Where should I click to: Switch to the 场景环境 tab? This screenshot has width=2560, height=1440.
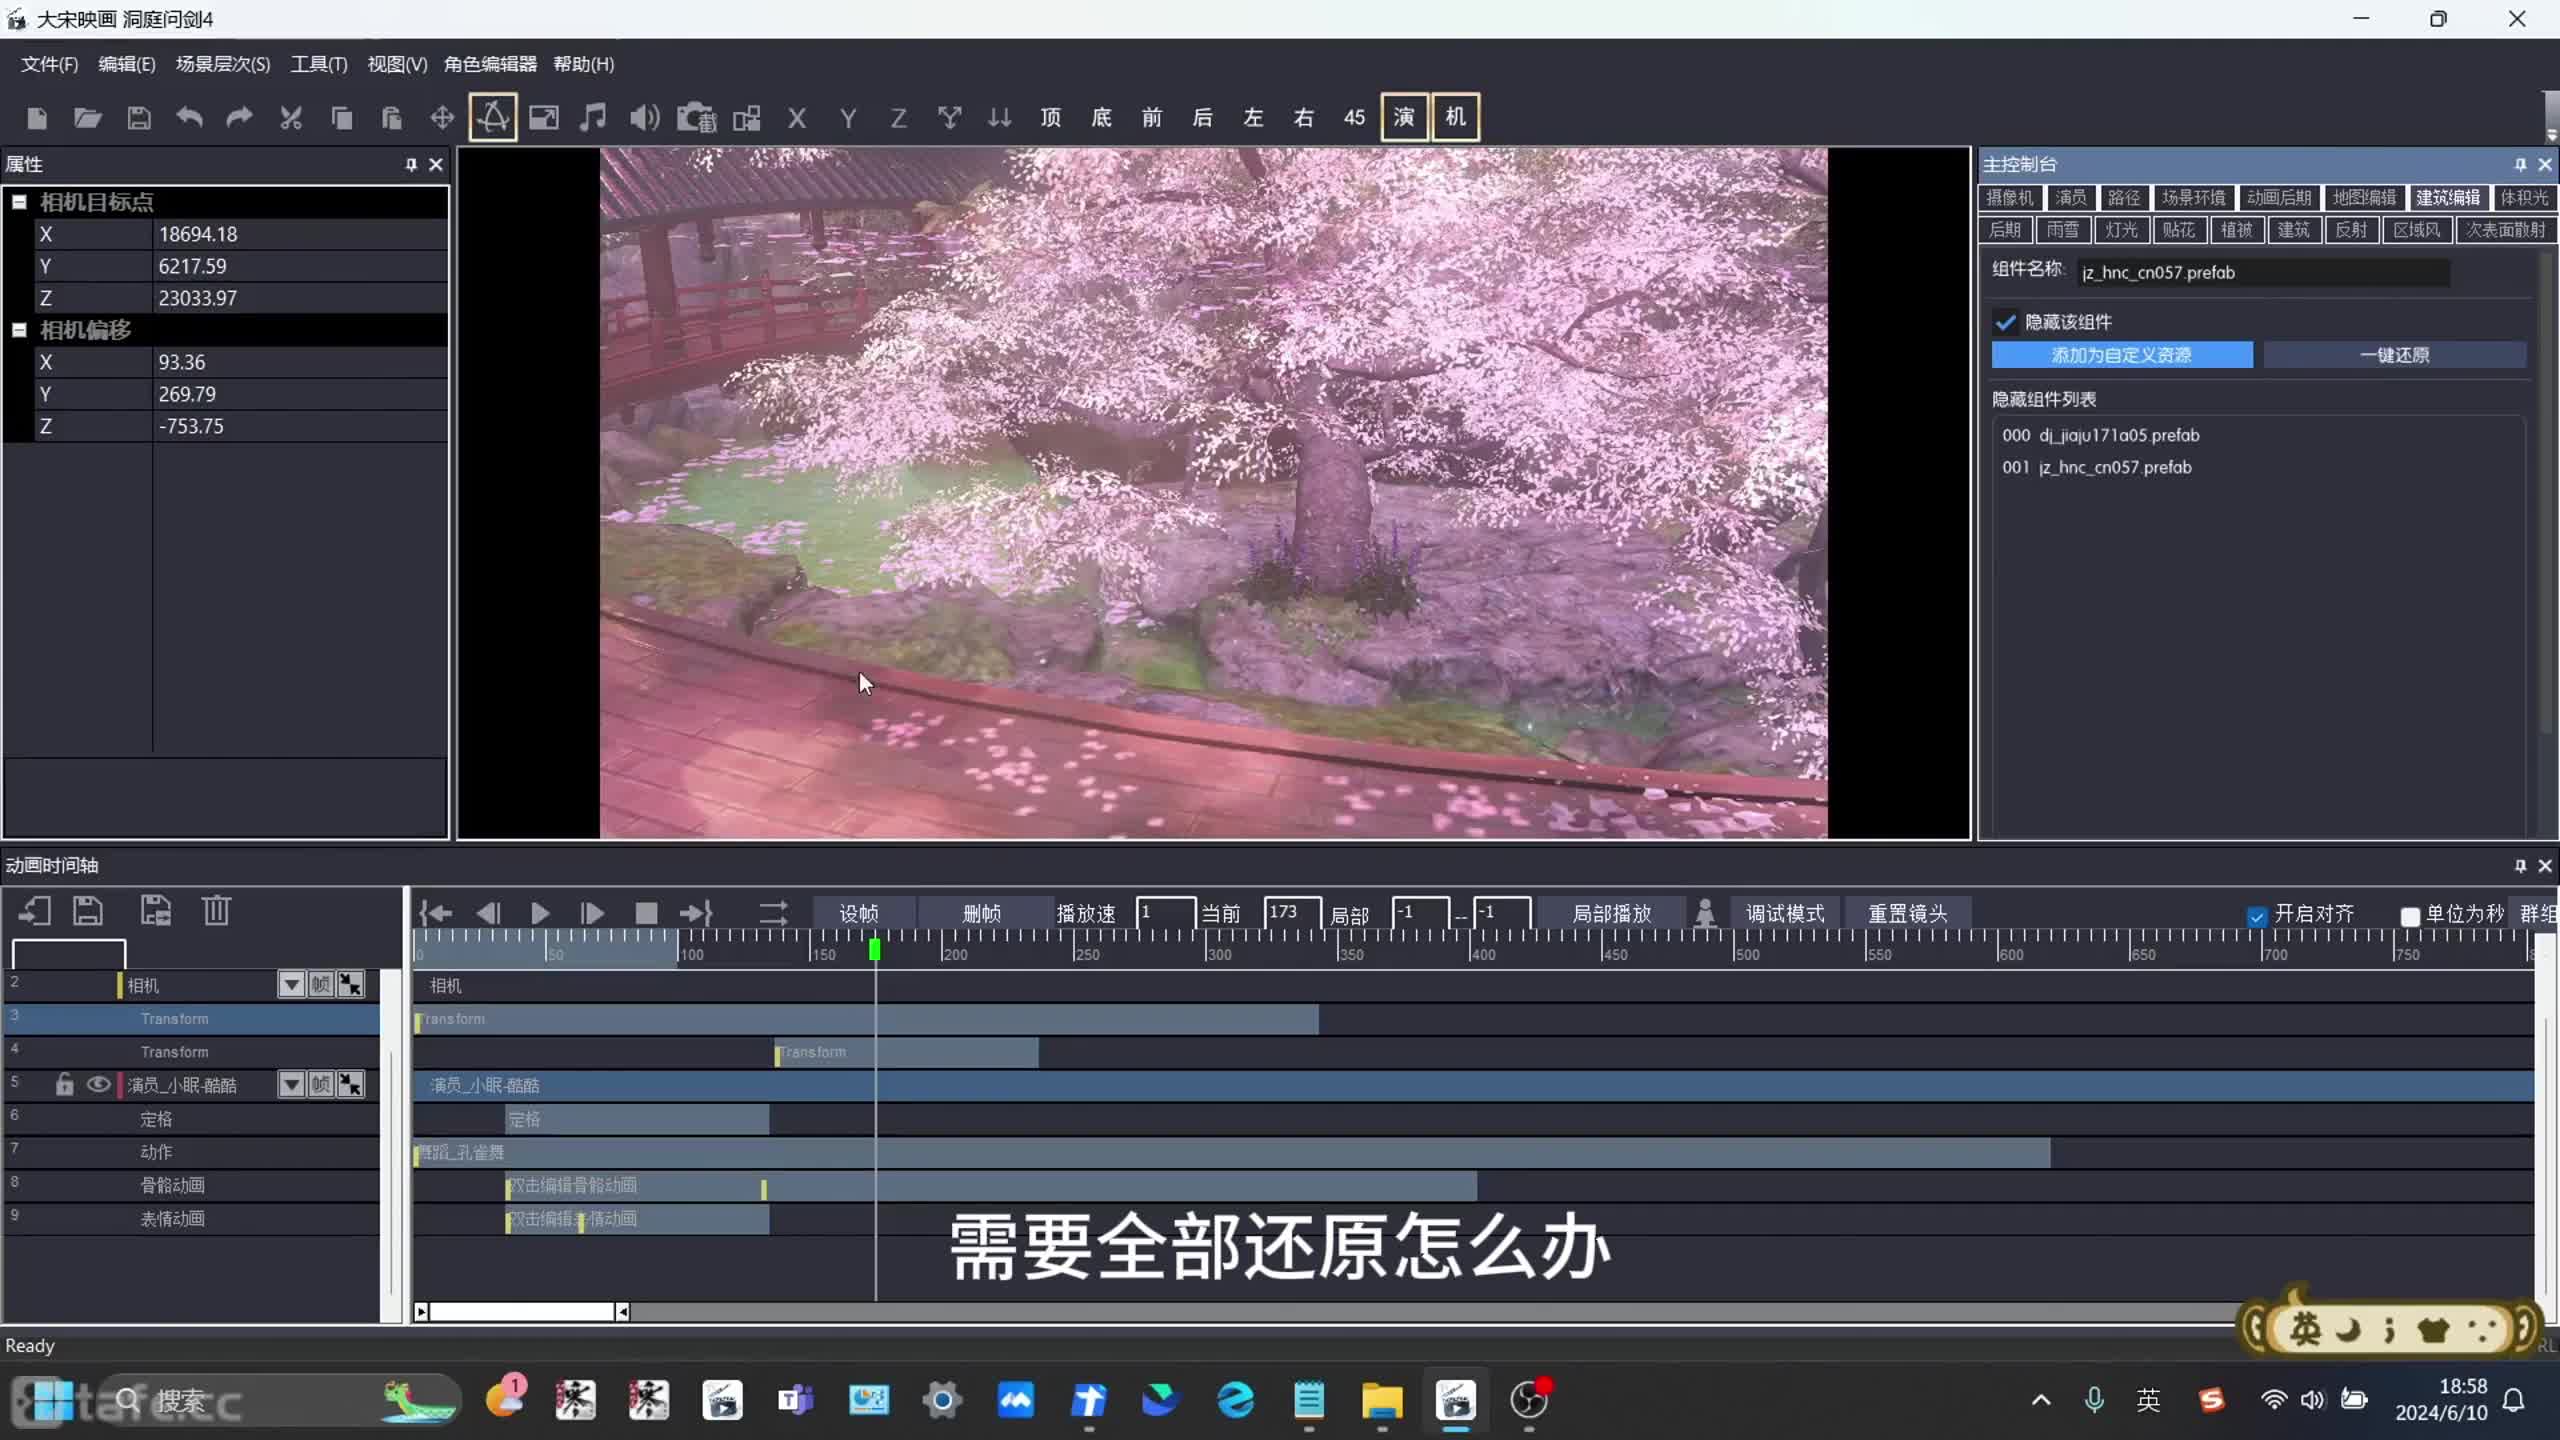(2194, 198)
